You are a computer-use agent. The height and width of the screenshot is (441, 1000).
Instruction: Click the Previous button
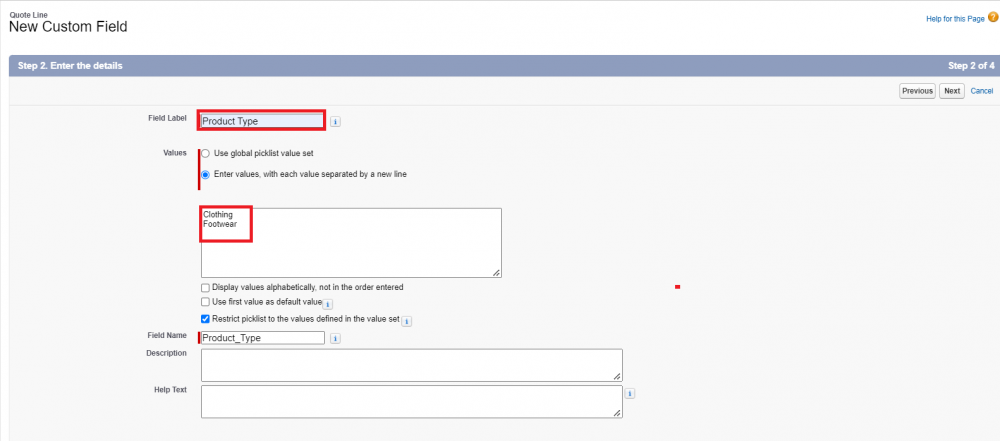[x=917, y=91]
